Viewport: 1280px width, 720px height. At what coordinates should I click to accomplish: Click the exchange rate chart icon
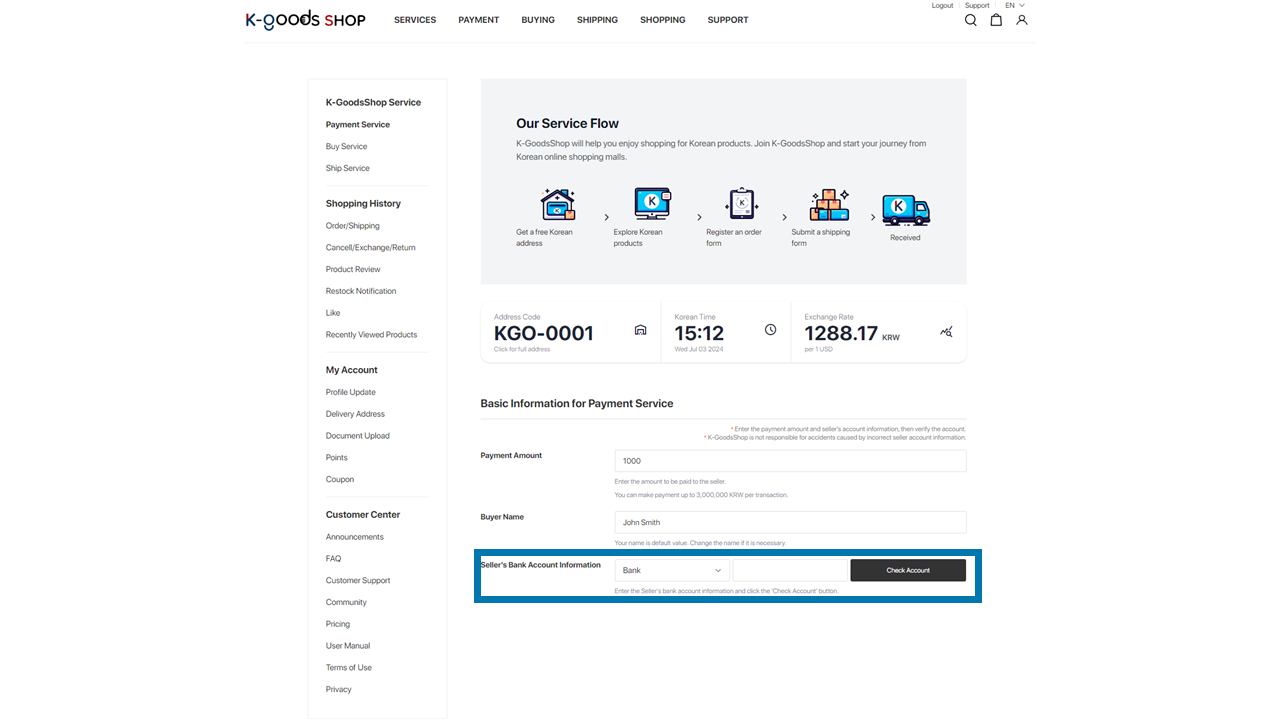946,331
